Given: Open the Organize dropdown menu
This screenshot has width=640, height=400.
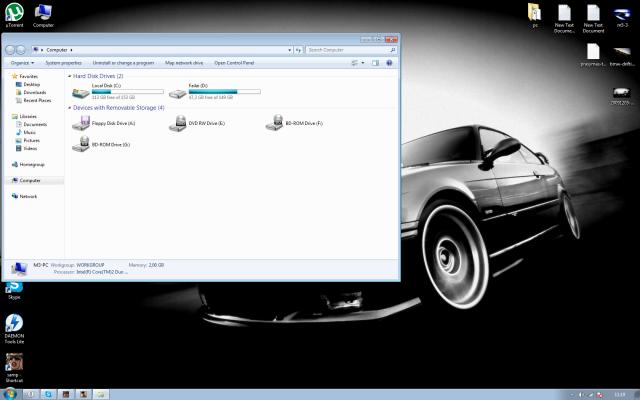Looking at the screenshot, I should (23, 62).
